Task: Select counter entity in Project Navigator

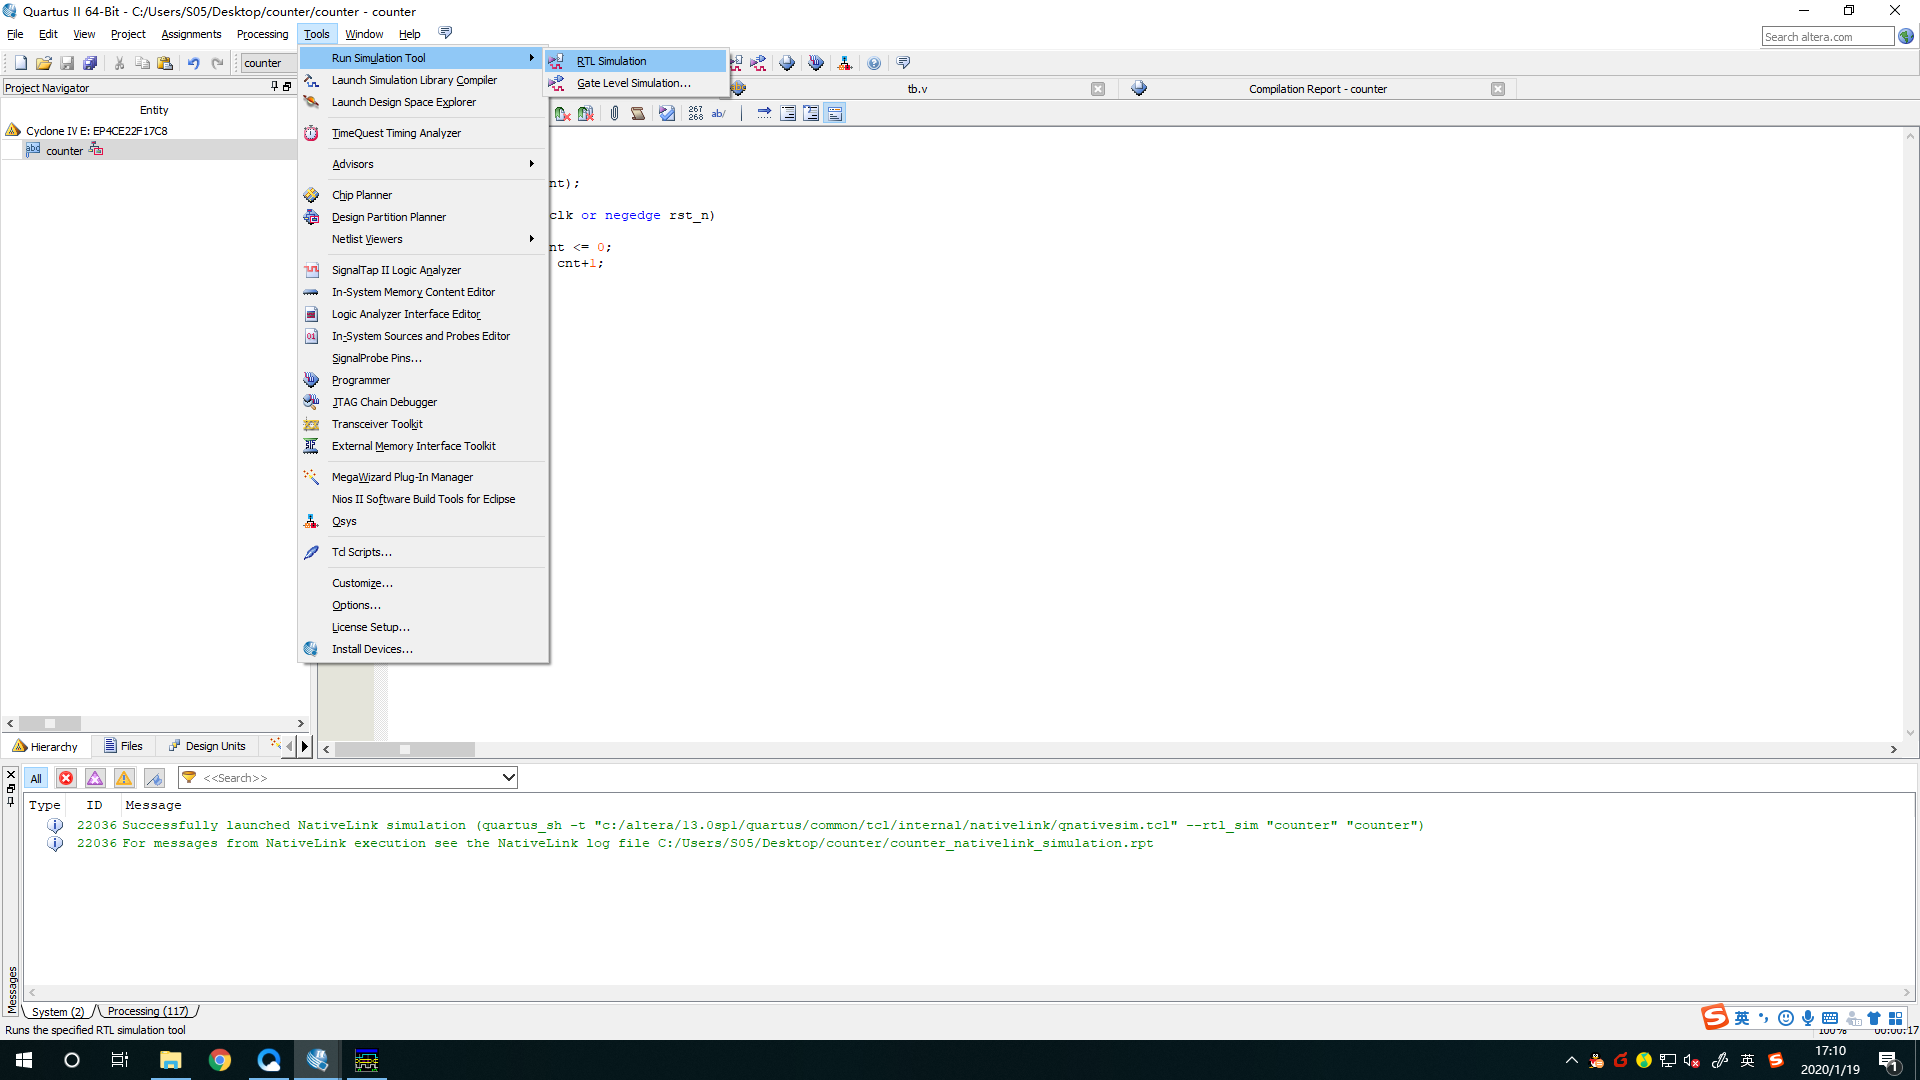Action: [x=65, y=151]
